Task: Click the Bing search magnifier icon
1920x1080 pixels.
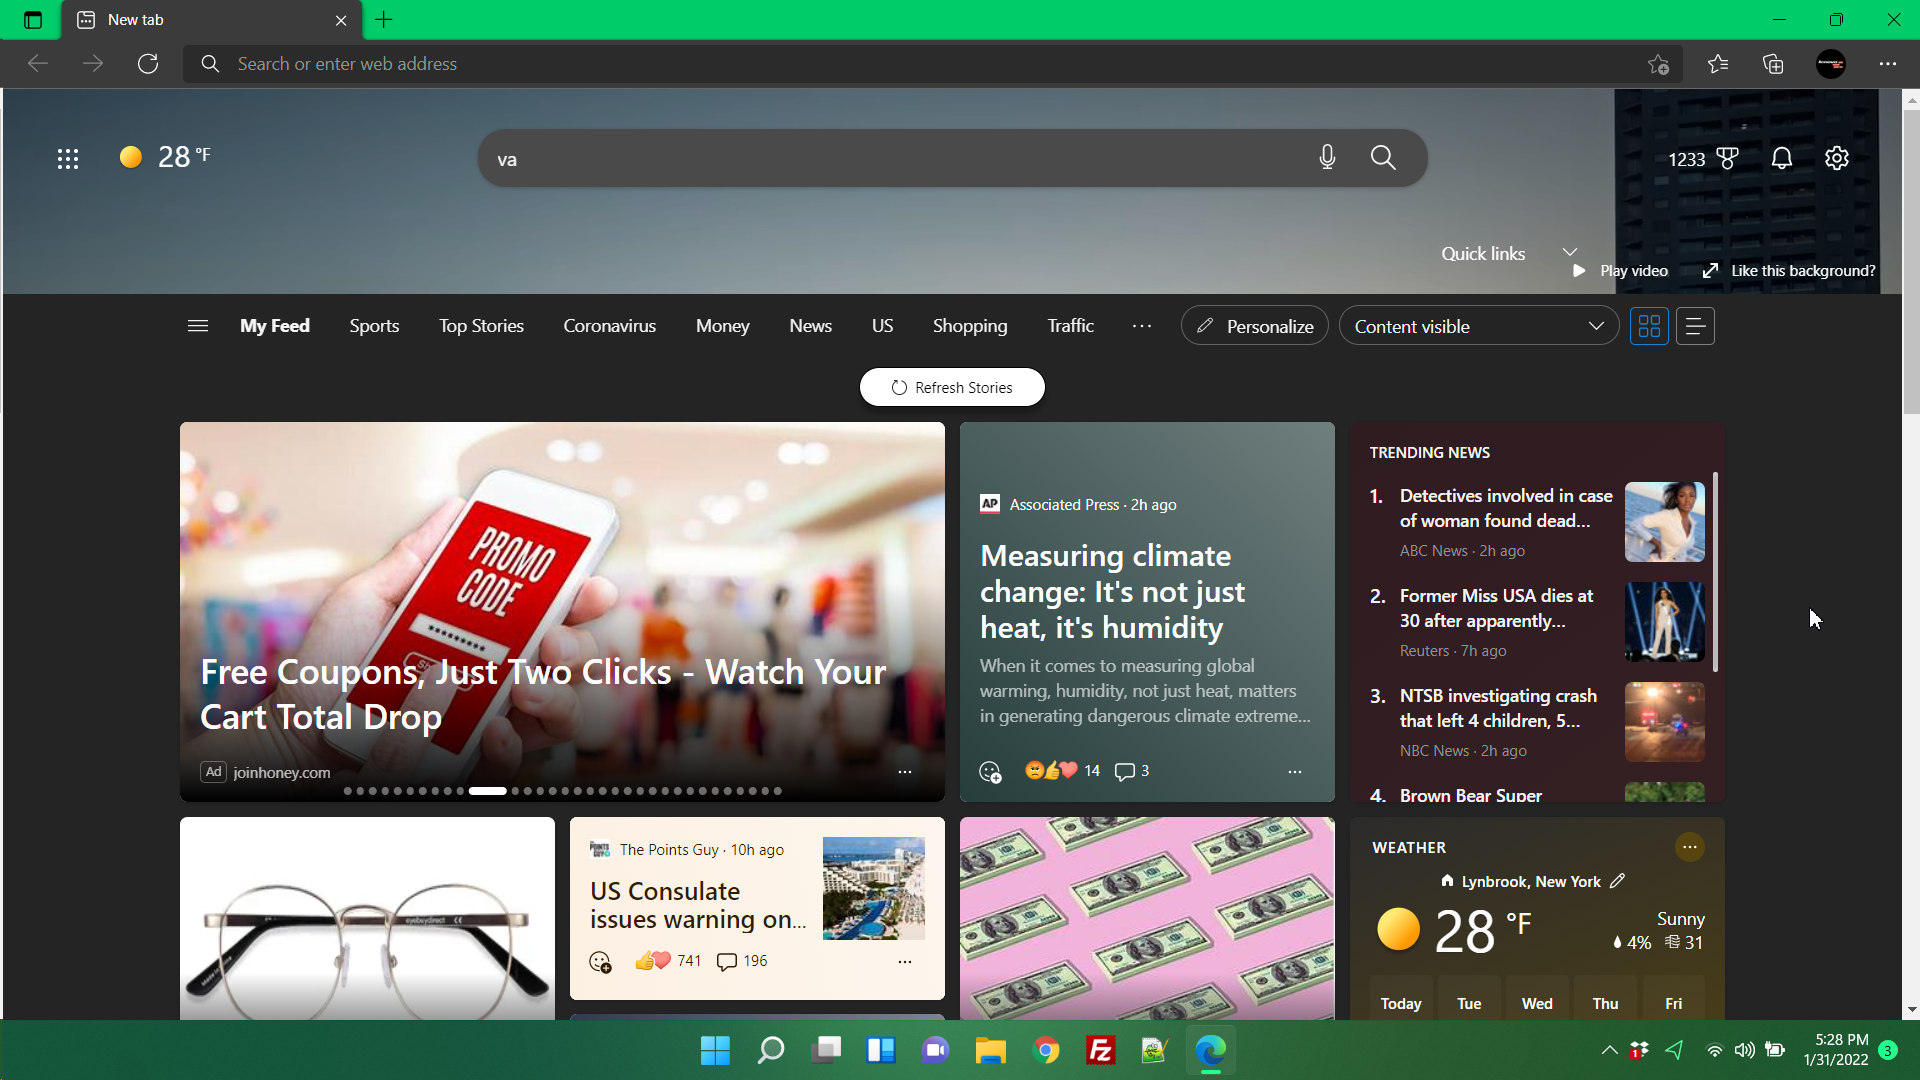Action: pos(1382,157)
